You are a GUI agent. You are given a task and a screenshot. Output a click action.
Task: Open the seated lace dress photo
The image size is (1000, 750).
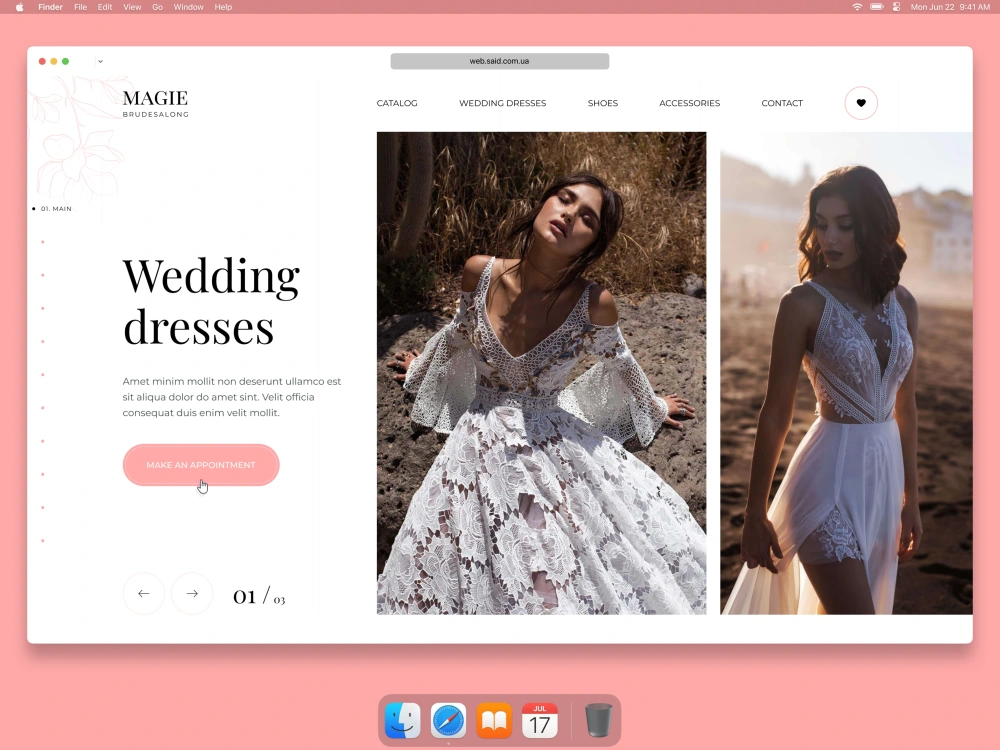(x=541, y=373)
